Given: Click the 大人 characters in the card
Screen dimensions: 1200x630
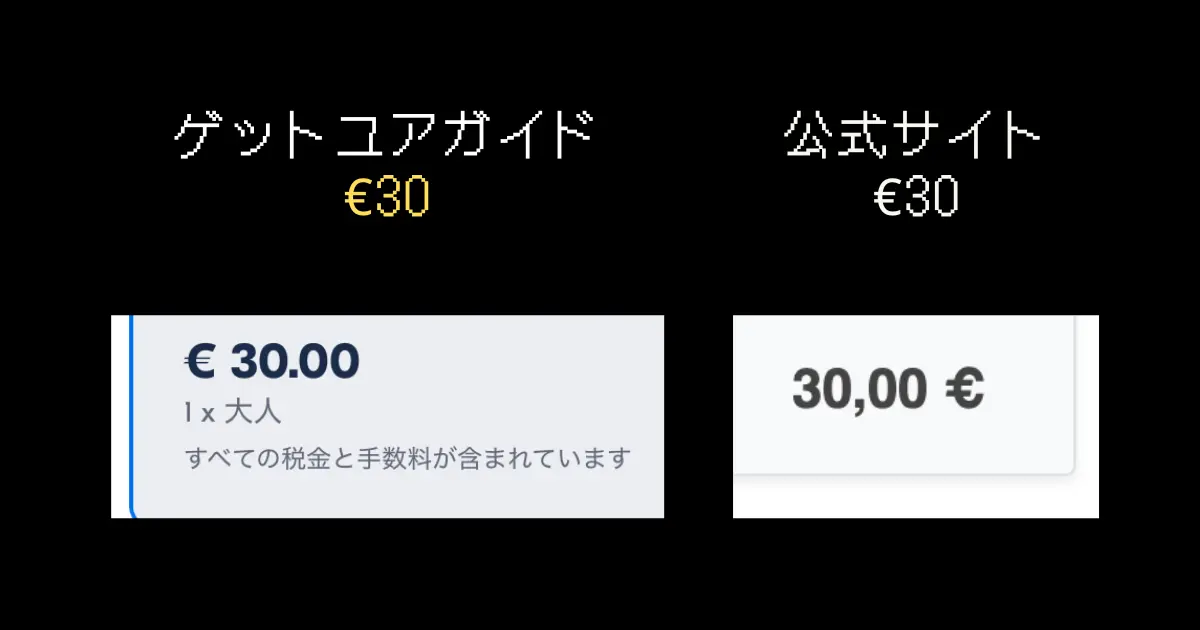Looking at the screenshot, I should [252, 411].
